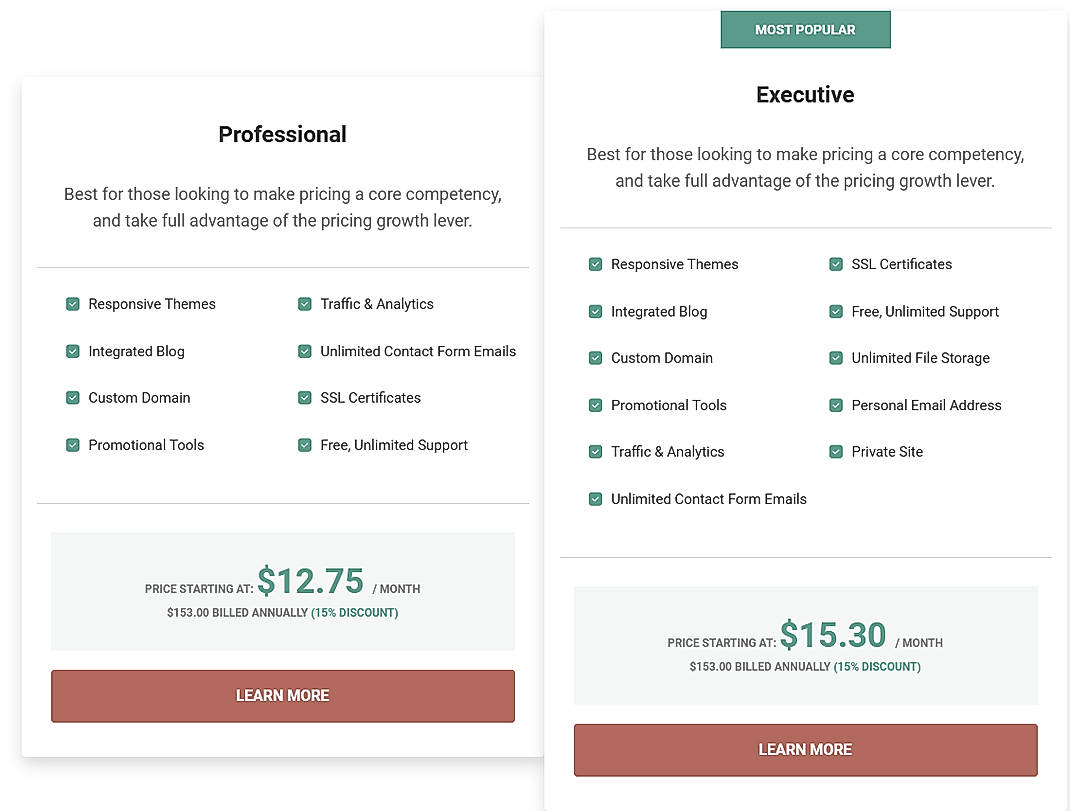Toggle the Personal Email Address checkbox

pyautogui.click(x=836, y=405)
